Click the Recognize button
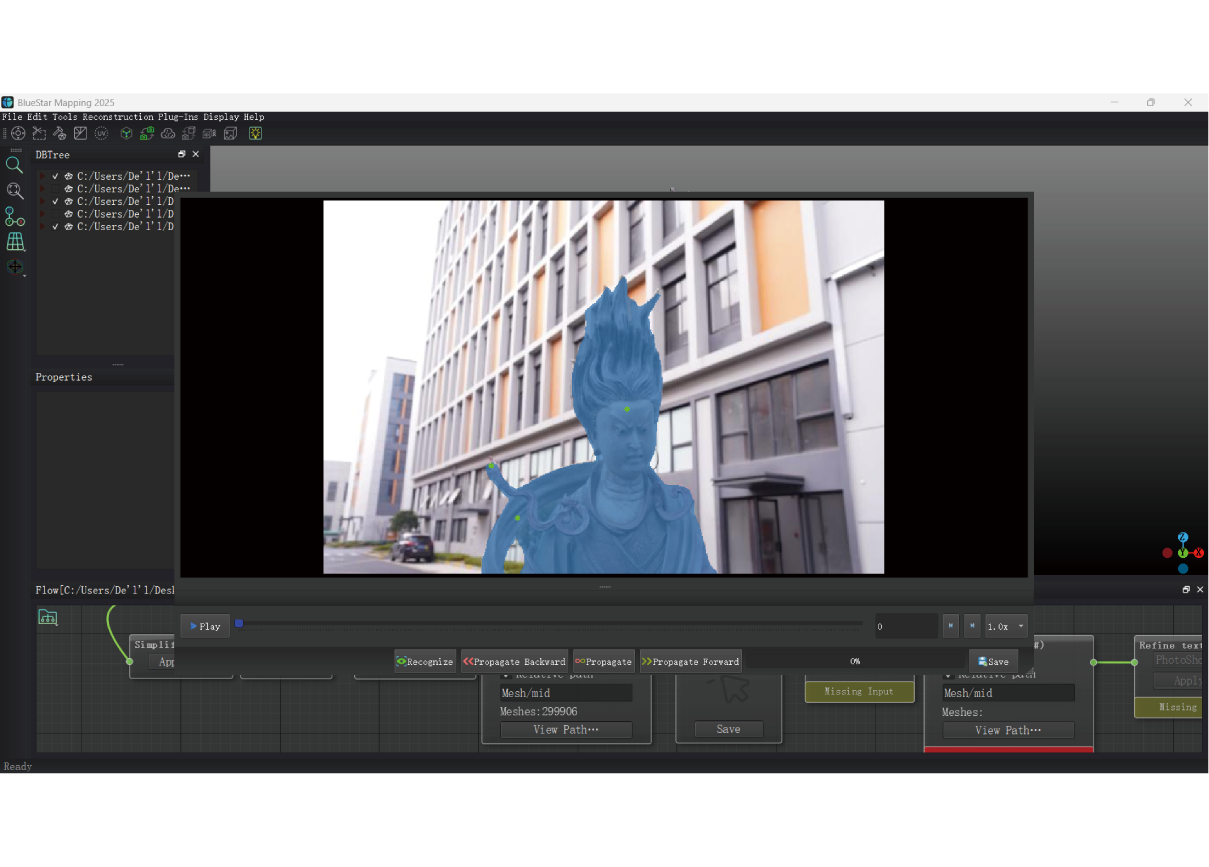The image size is (1209, 867). [424, 661]
